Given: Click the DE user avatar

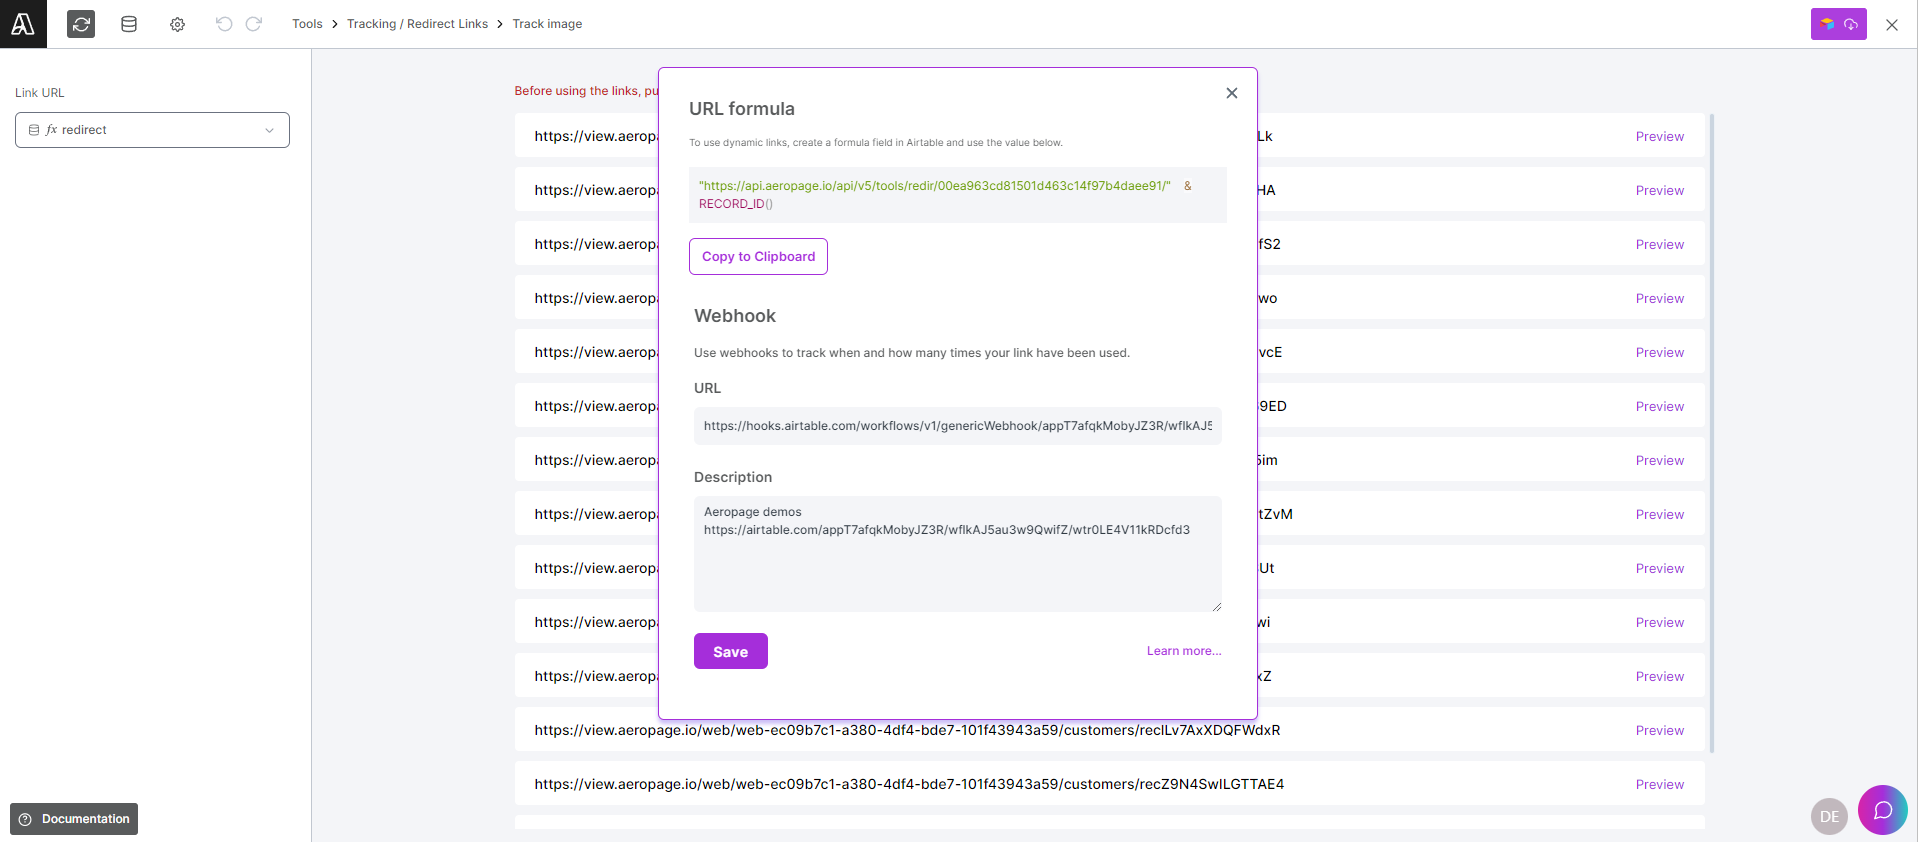Looking at the screenshot, I should tap(1829, 816).
